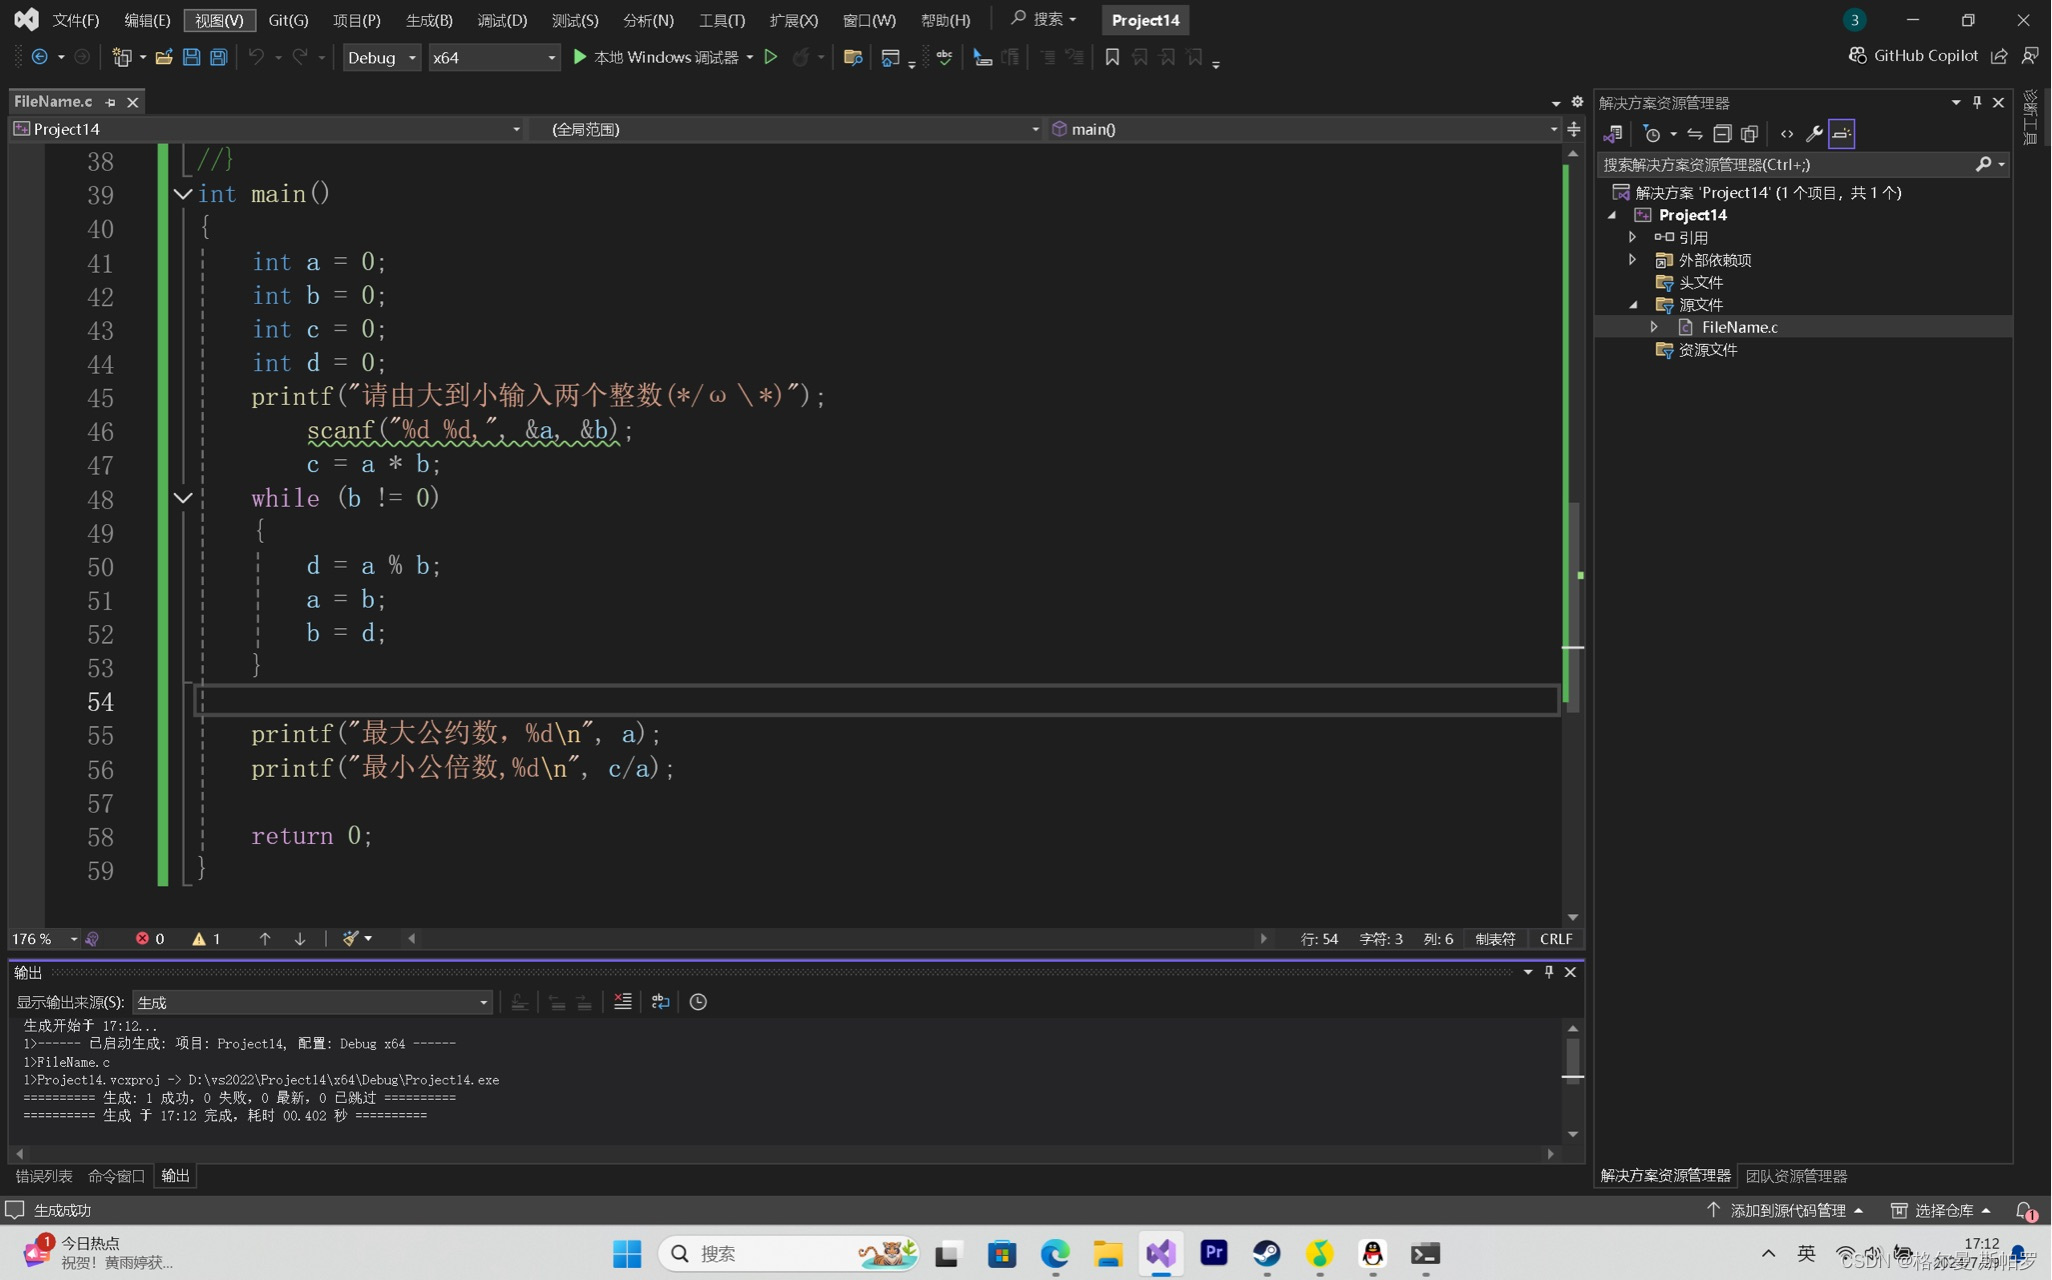The image size is (2052, 1280).
Task: Open Properties wrench icon in Solution Explorer
Action: point(1814,133)
